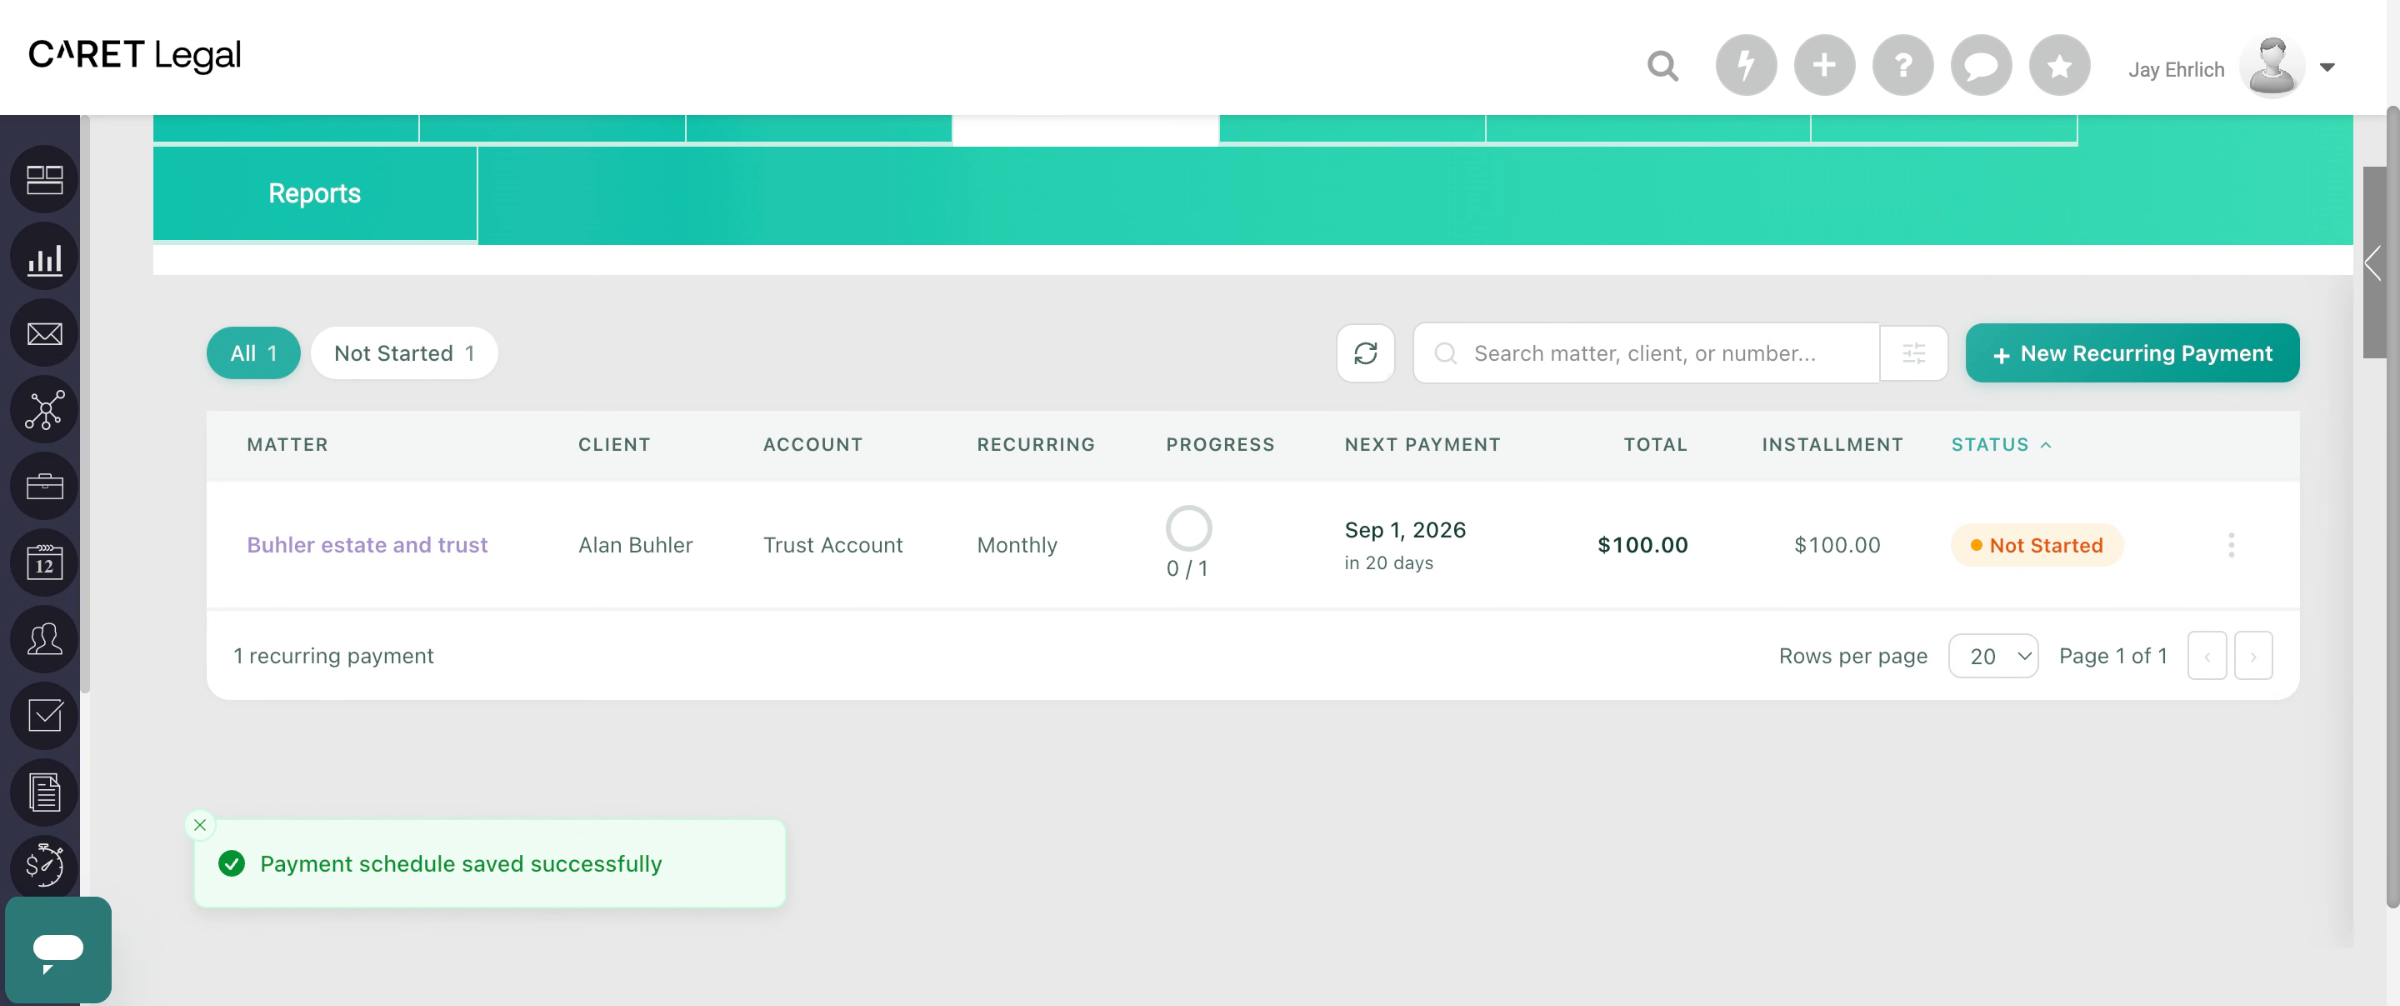This screenshot has height=1006, width=2400.
Task: Click the Alan Buhler client cell
Action: click(x=635, y=545)
